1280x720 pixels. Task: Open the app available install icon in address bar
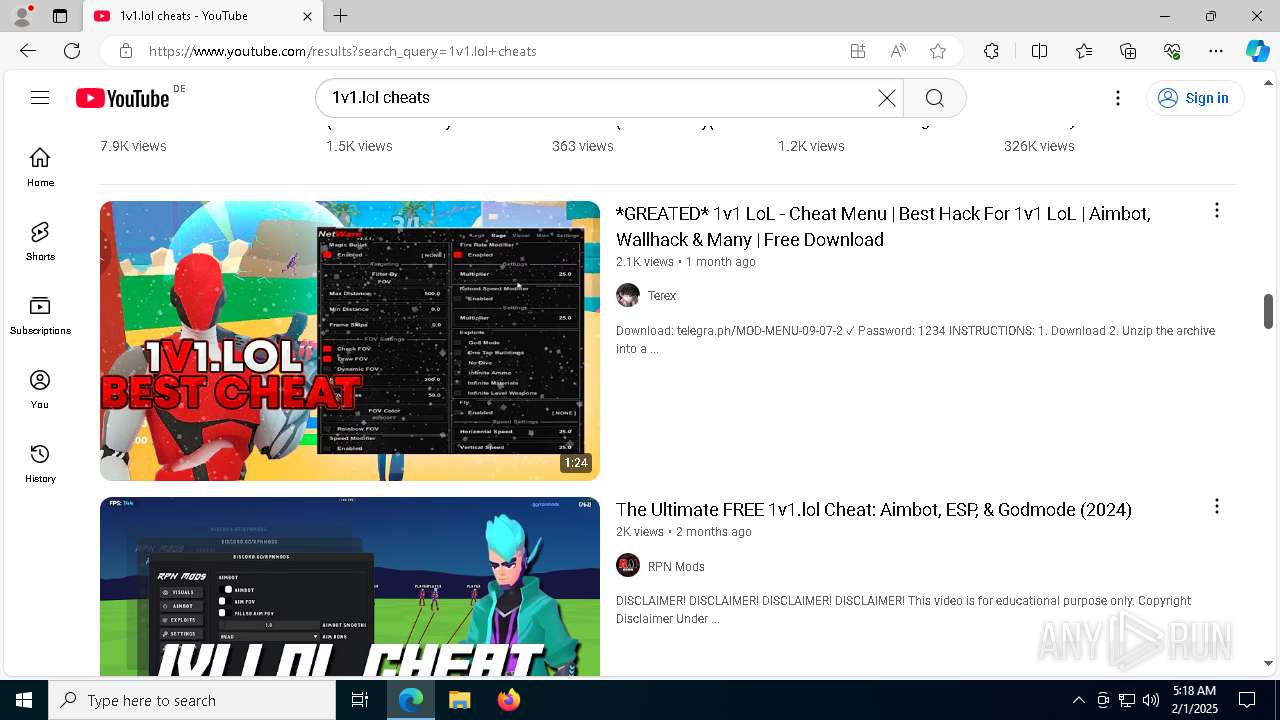click(858, 51)
